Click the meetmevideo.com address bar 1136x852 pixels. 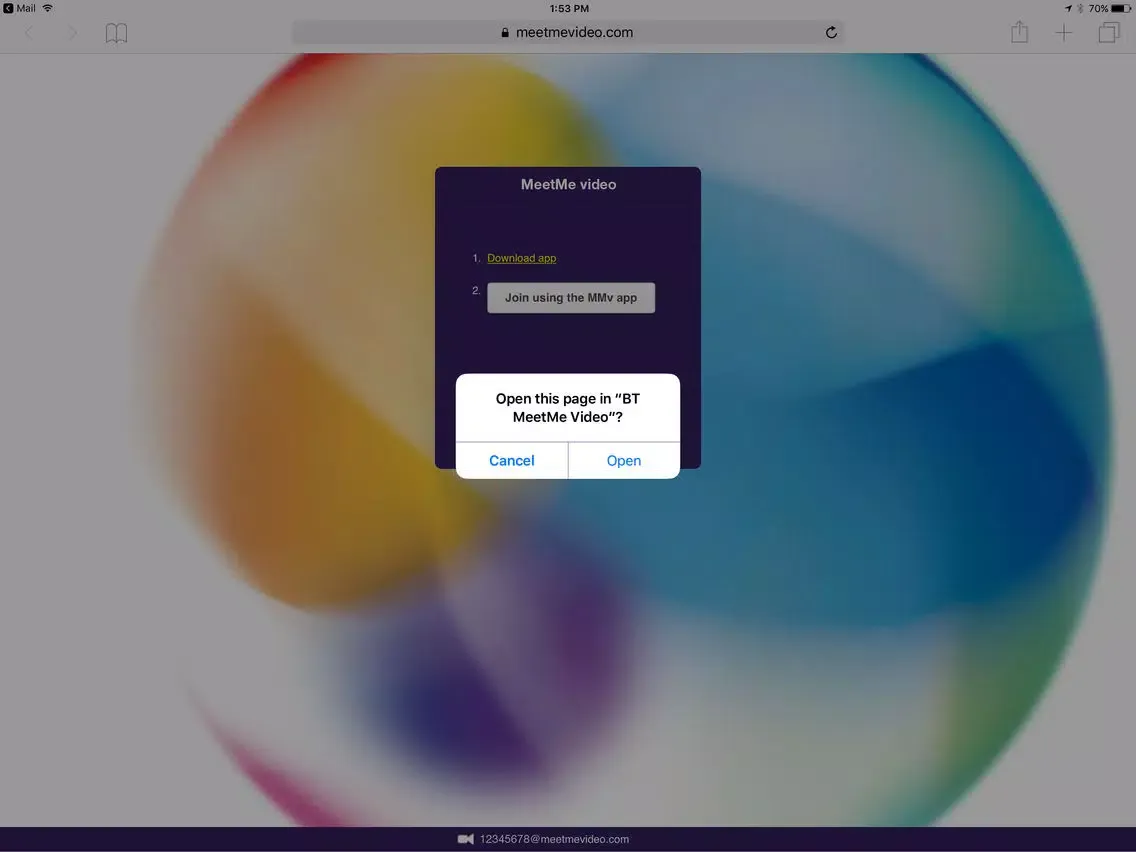click(x=567, y=33)
